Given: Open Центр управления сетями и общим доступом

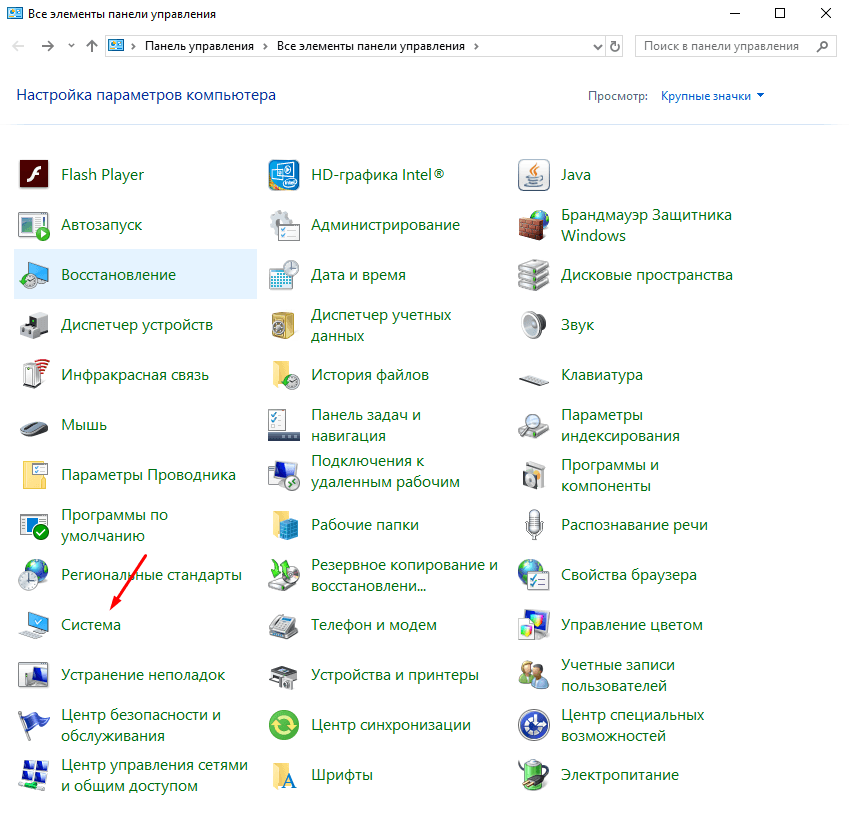Looking at the screenshot, I should (154, 775).
